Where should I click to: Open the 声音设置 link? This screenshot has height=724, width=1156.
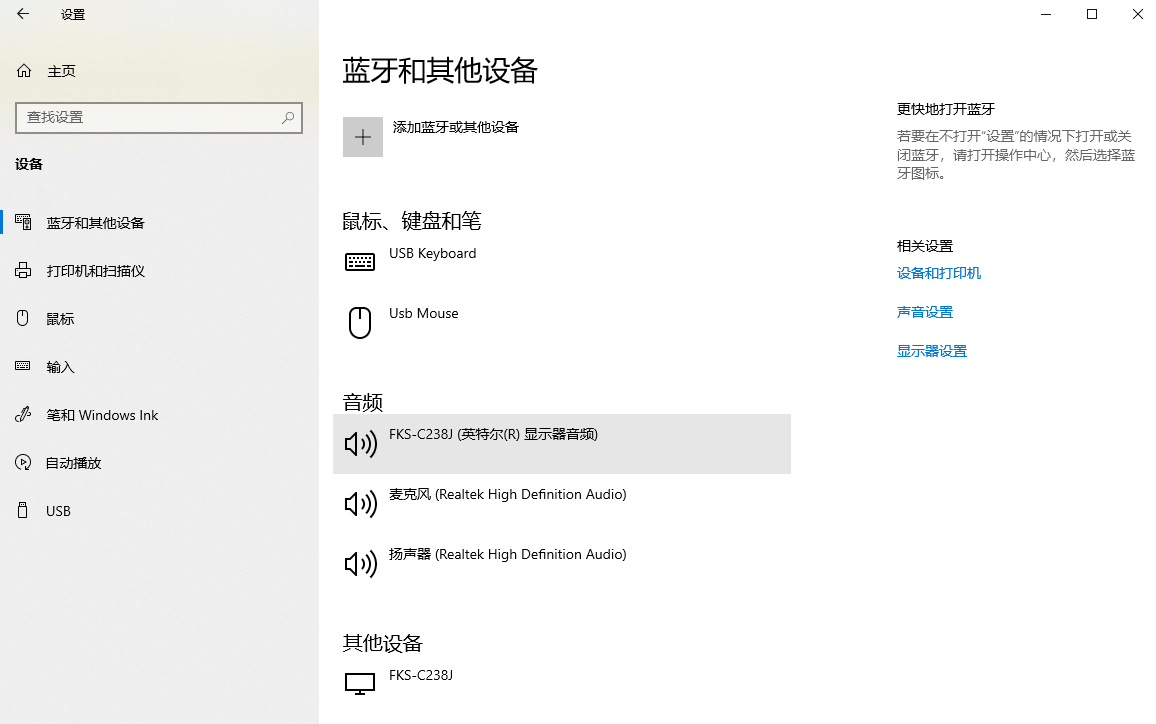[x=924, y=311]
